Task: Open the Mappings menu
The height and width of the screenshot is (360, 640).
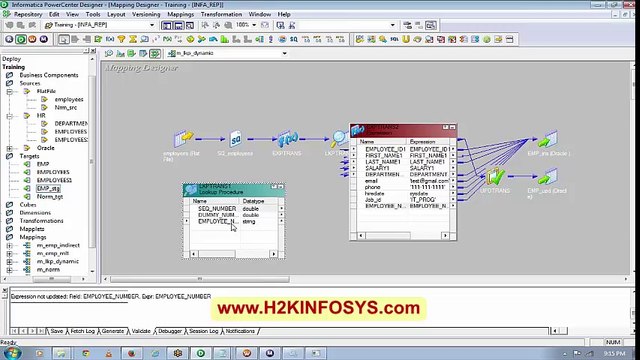Action: [x=181, y=14]
